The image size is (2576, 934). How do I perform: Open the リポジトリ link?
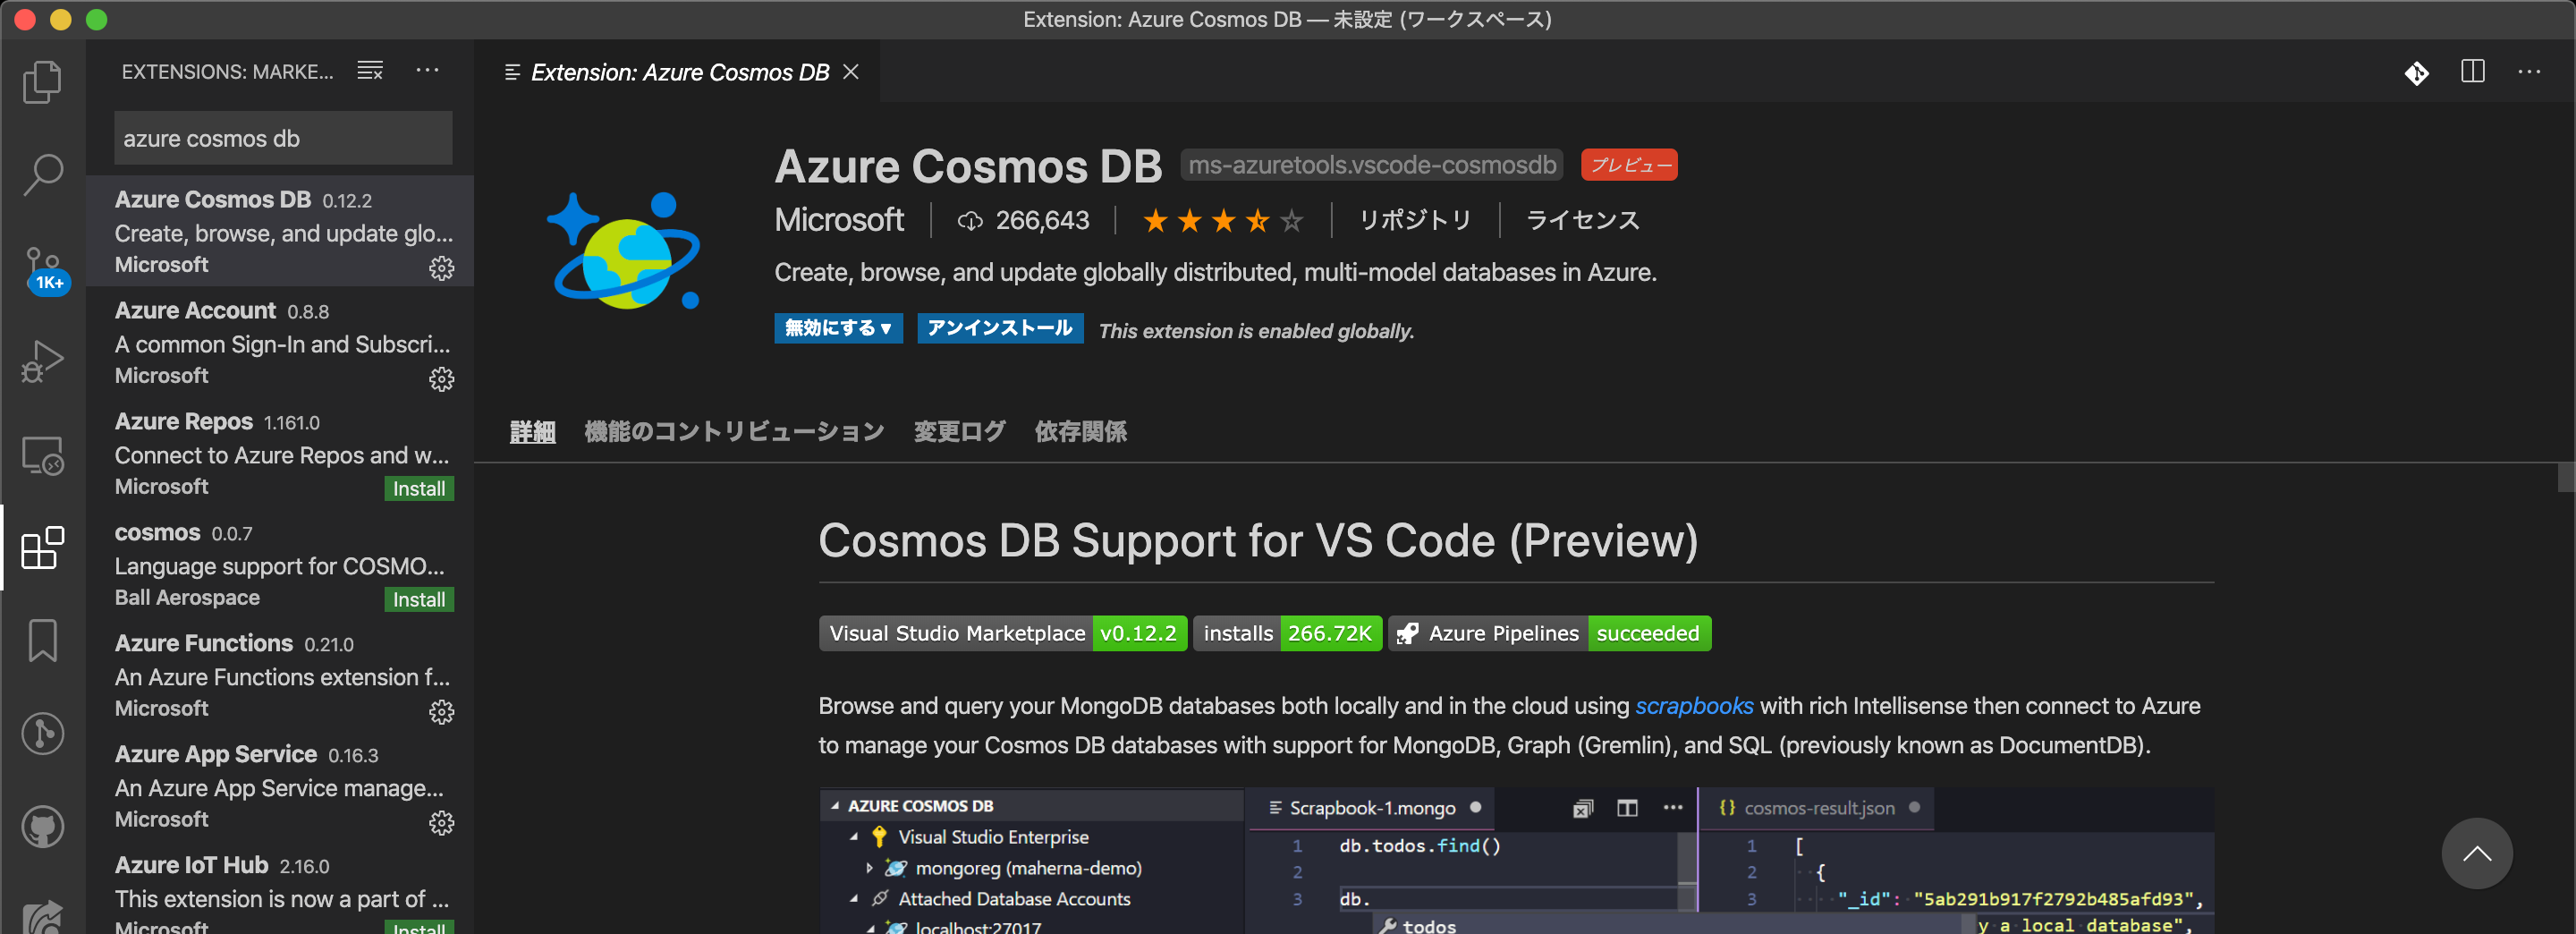tap(1414, 220)
